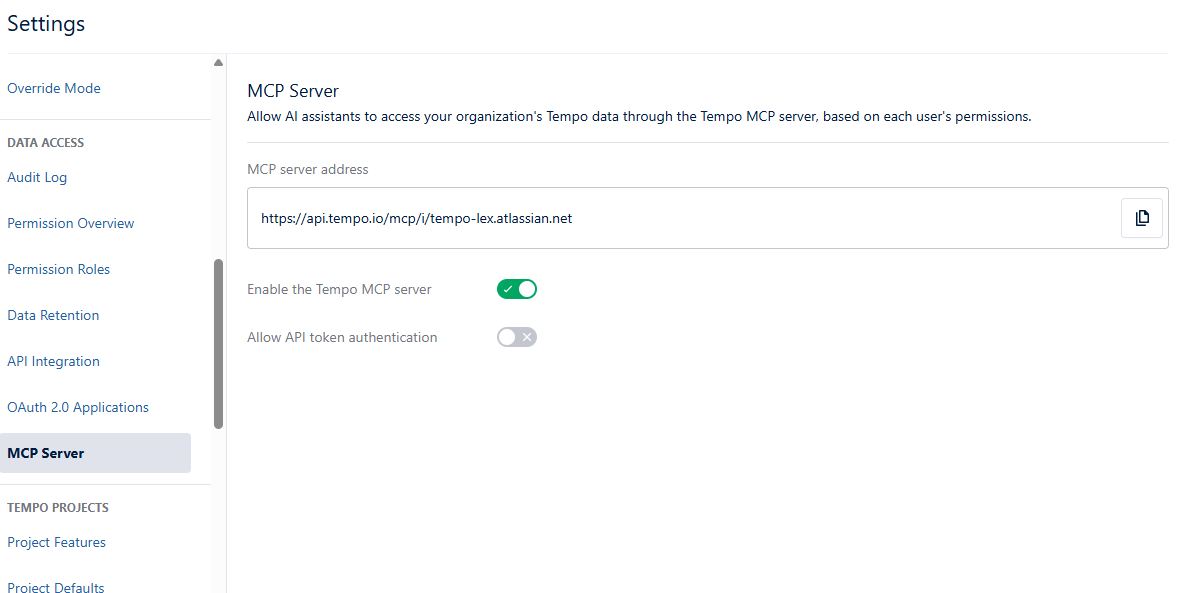Open API Integration settings
The height and width of the screenshot is (593, 1179).
[x=53, y=362]
